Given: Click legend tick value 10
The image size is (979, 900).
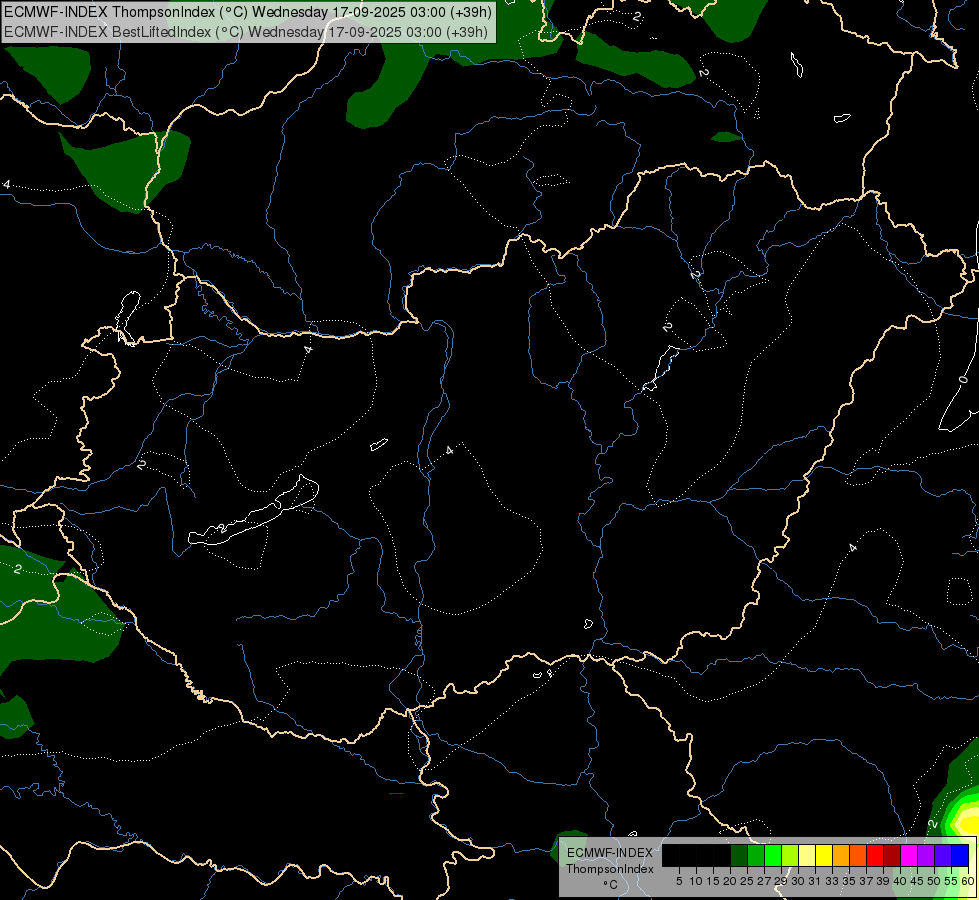Looking at the screenshot, I should (x=696, y=881).
